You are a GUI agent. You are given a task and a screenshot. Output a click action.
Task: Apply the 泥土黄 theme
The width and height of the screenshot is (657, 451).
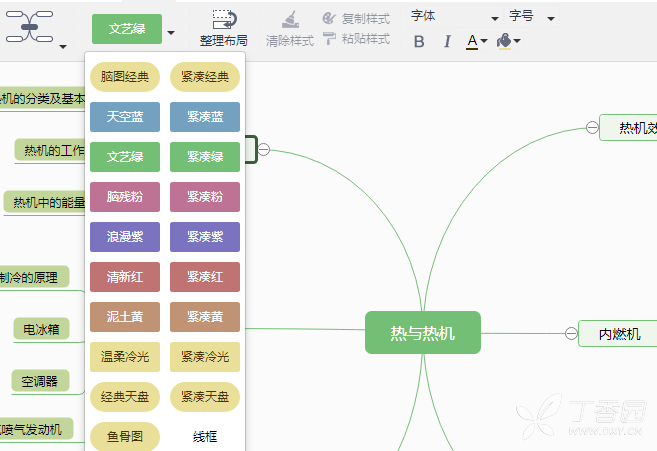coord(125,317)
